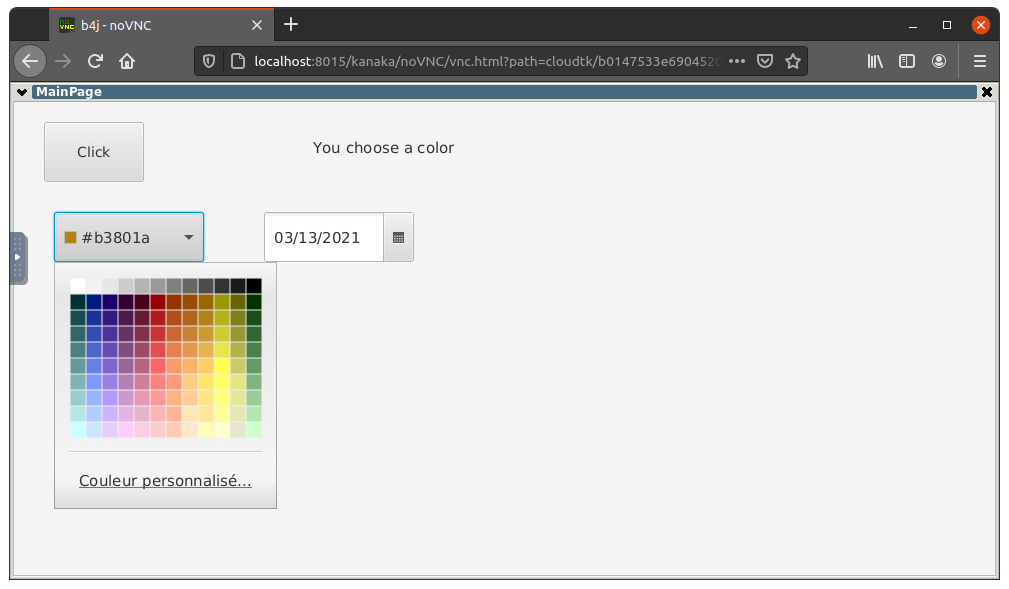The height and width of the screenshot is (589, 1009).
Task: Focus the 03/13/2021 date field
Action: pyautogui.click(x=324, y=238)
